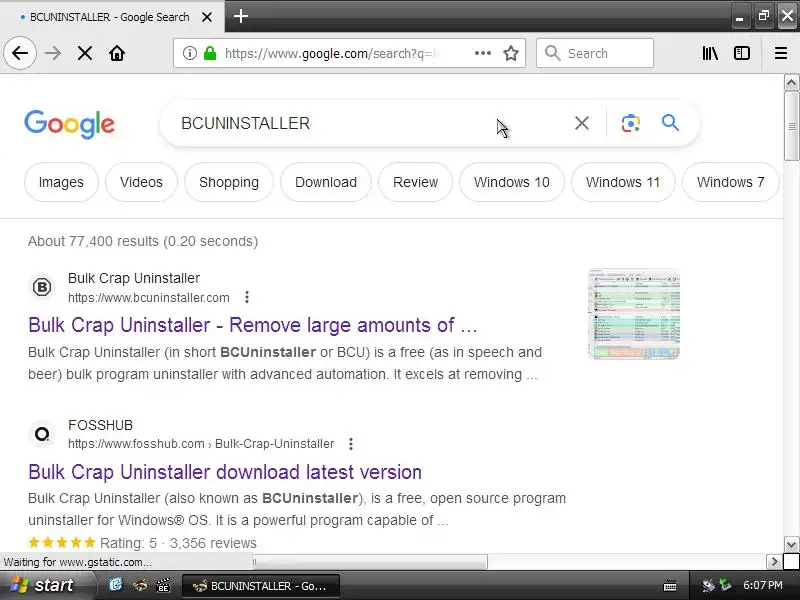The image size is (800, 600).
Task: Click the first system tray icon beside the clock
Action: click(708, 585)
